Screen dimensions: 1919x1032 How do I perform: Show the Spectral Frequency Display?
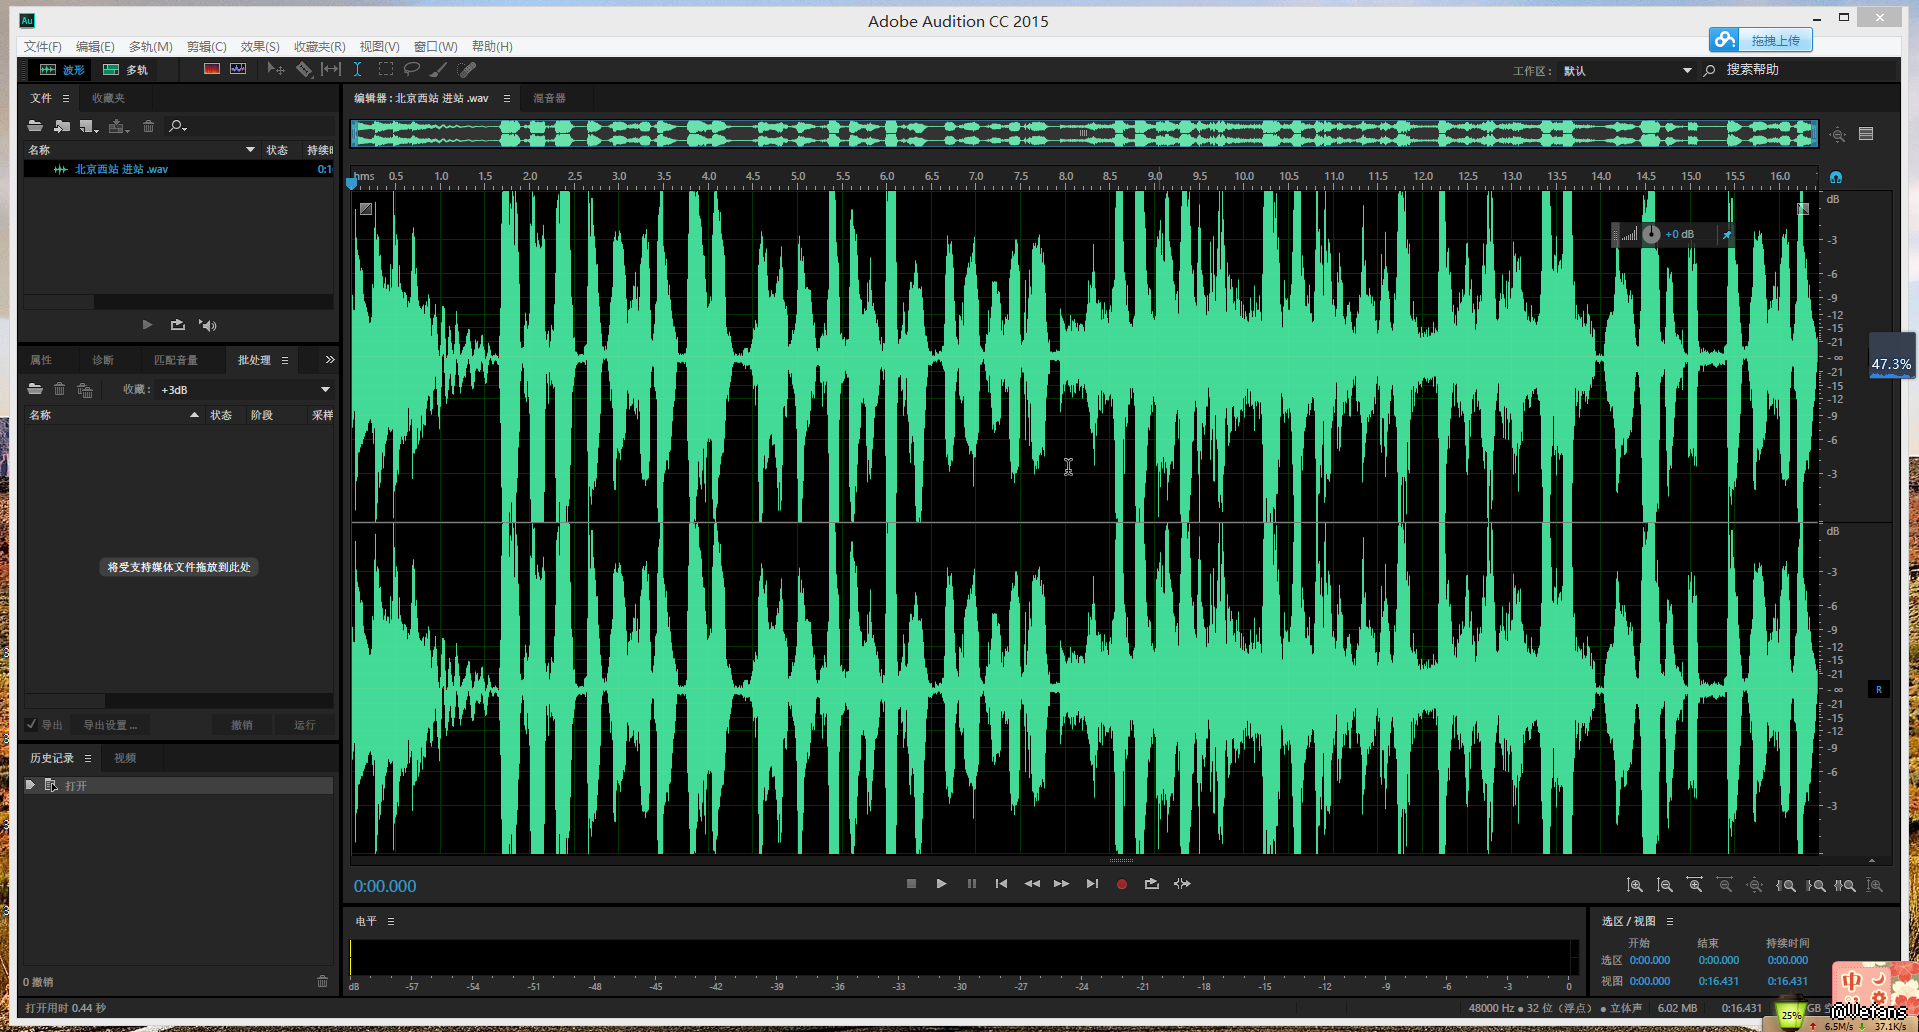click(211, 70)
